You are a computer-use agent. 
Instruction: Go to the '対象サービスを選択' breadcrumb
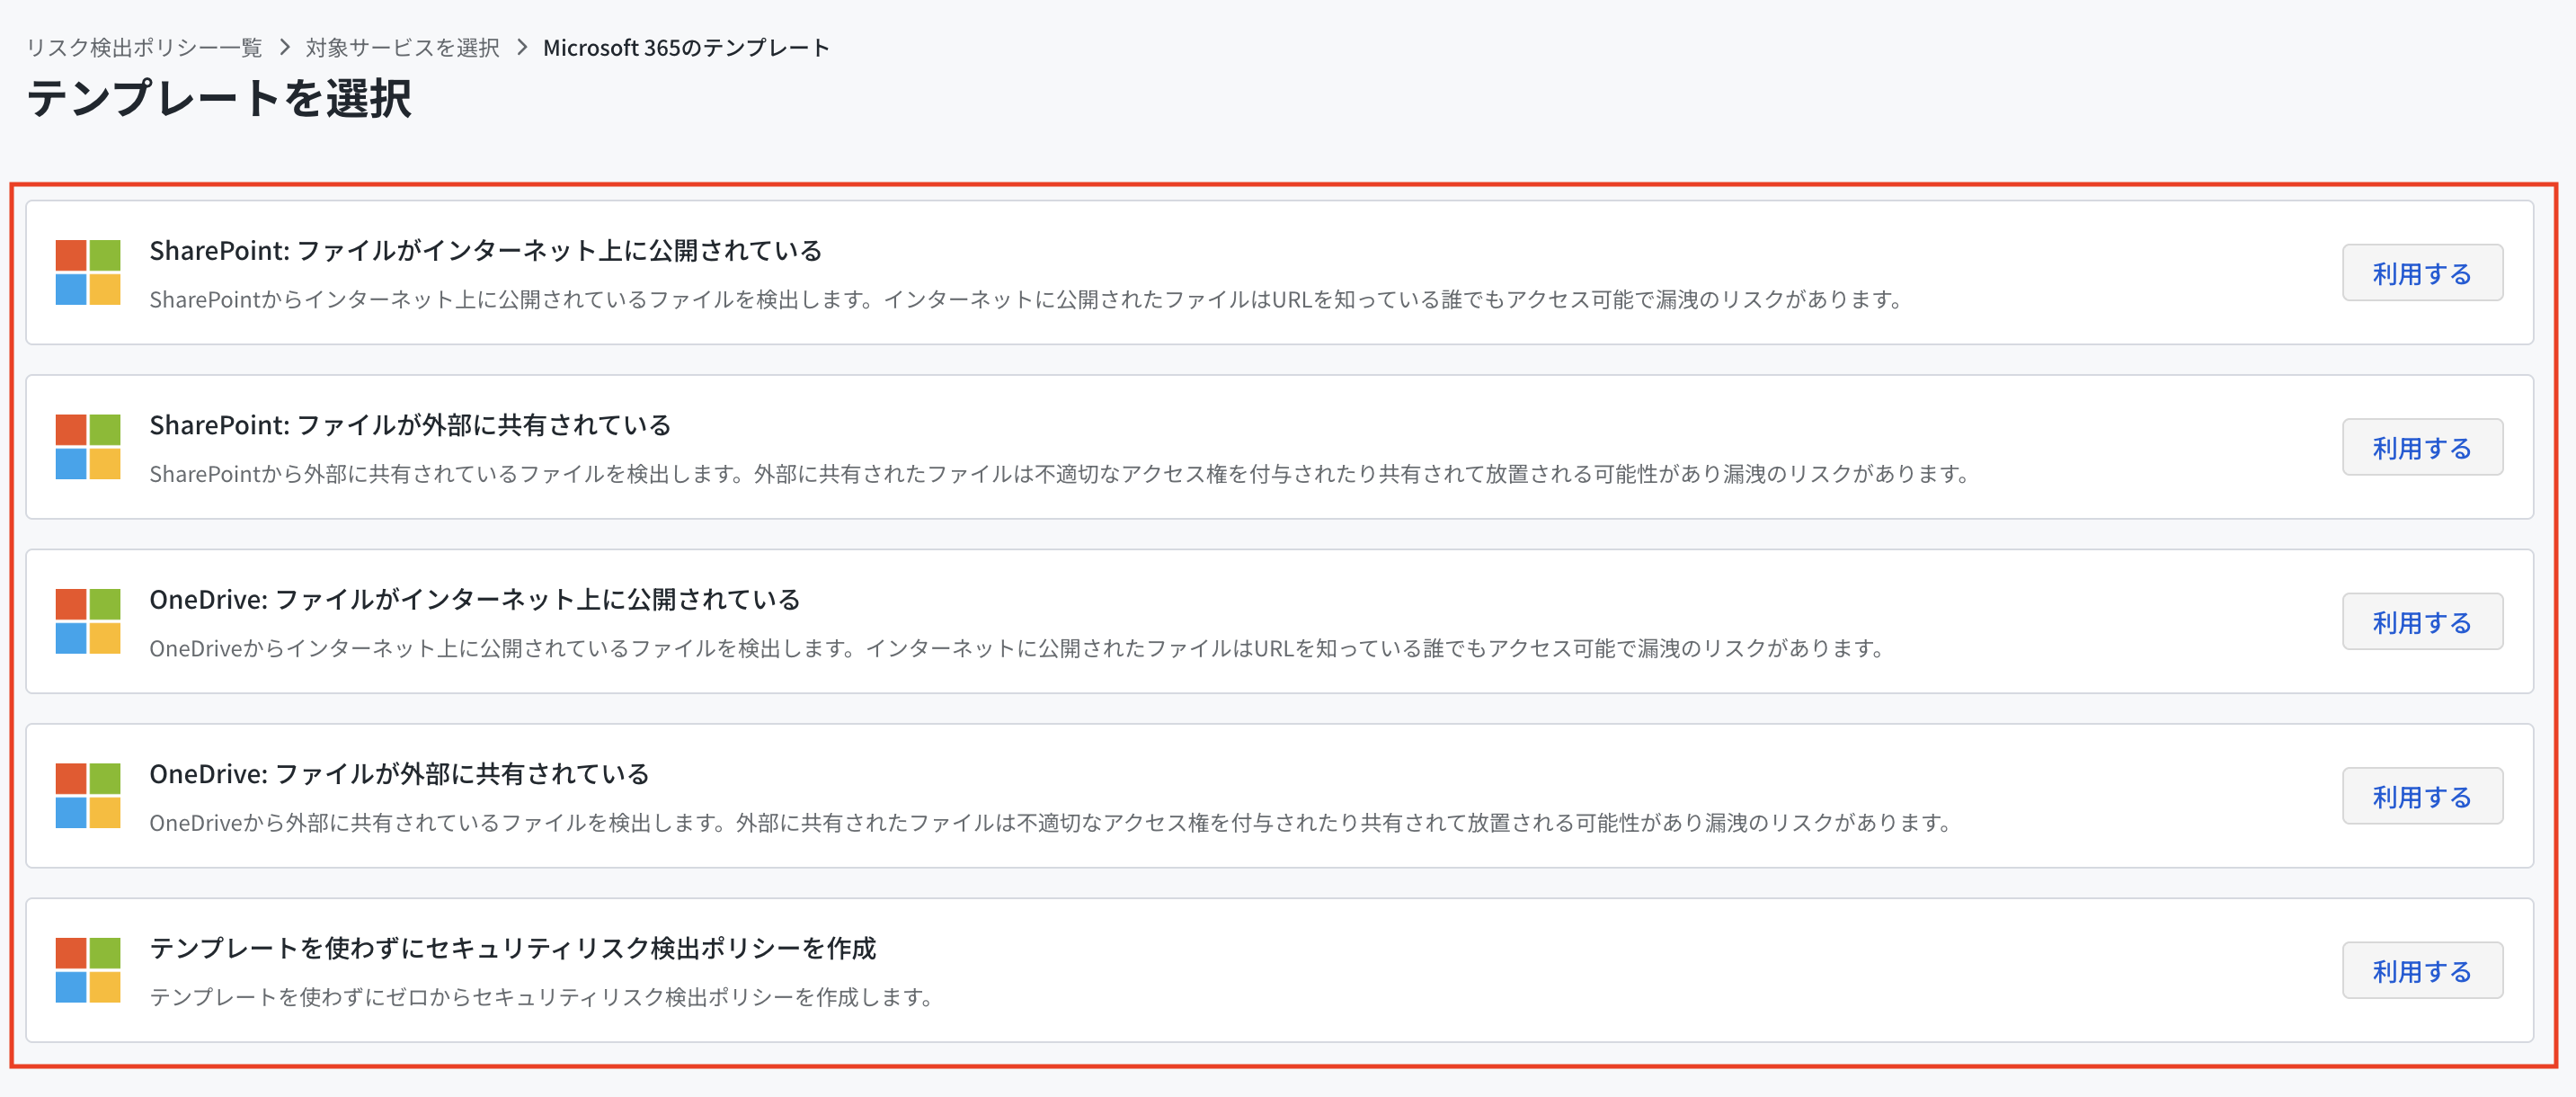(x=402, y=48)
